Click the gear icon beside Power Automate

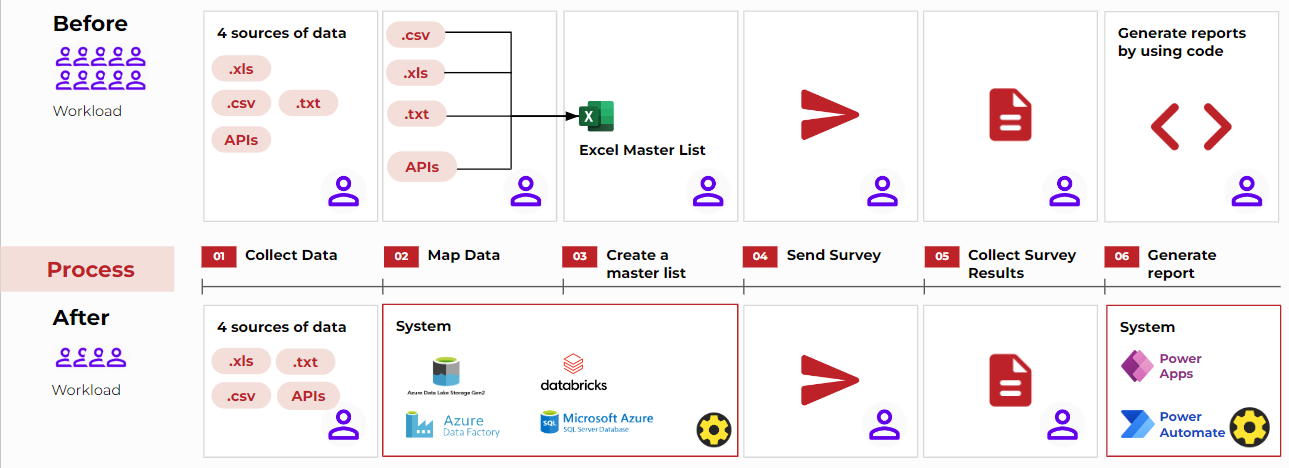(x=1248, y=427)
